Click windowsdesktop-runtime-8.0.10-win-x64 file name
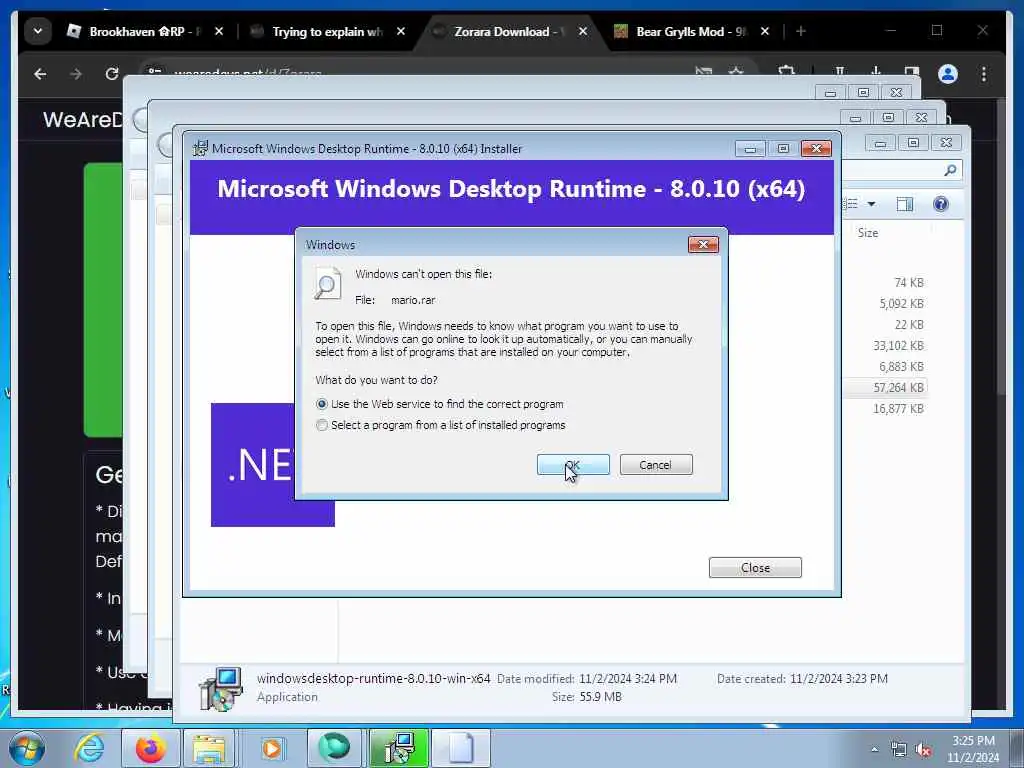The height and width of the screenshot is (768, 1024). [374, 679]
